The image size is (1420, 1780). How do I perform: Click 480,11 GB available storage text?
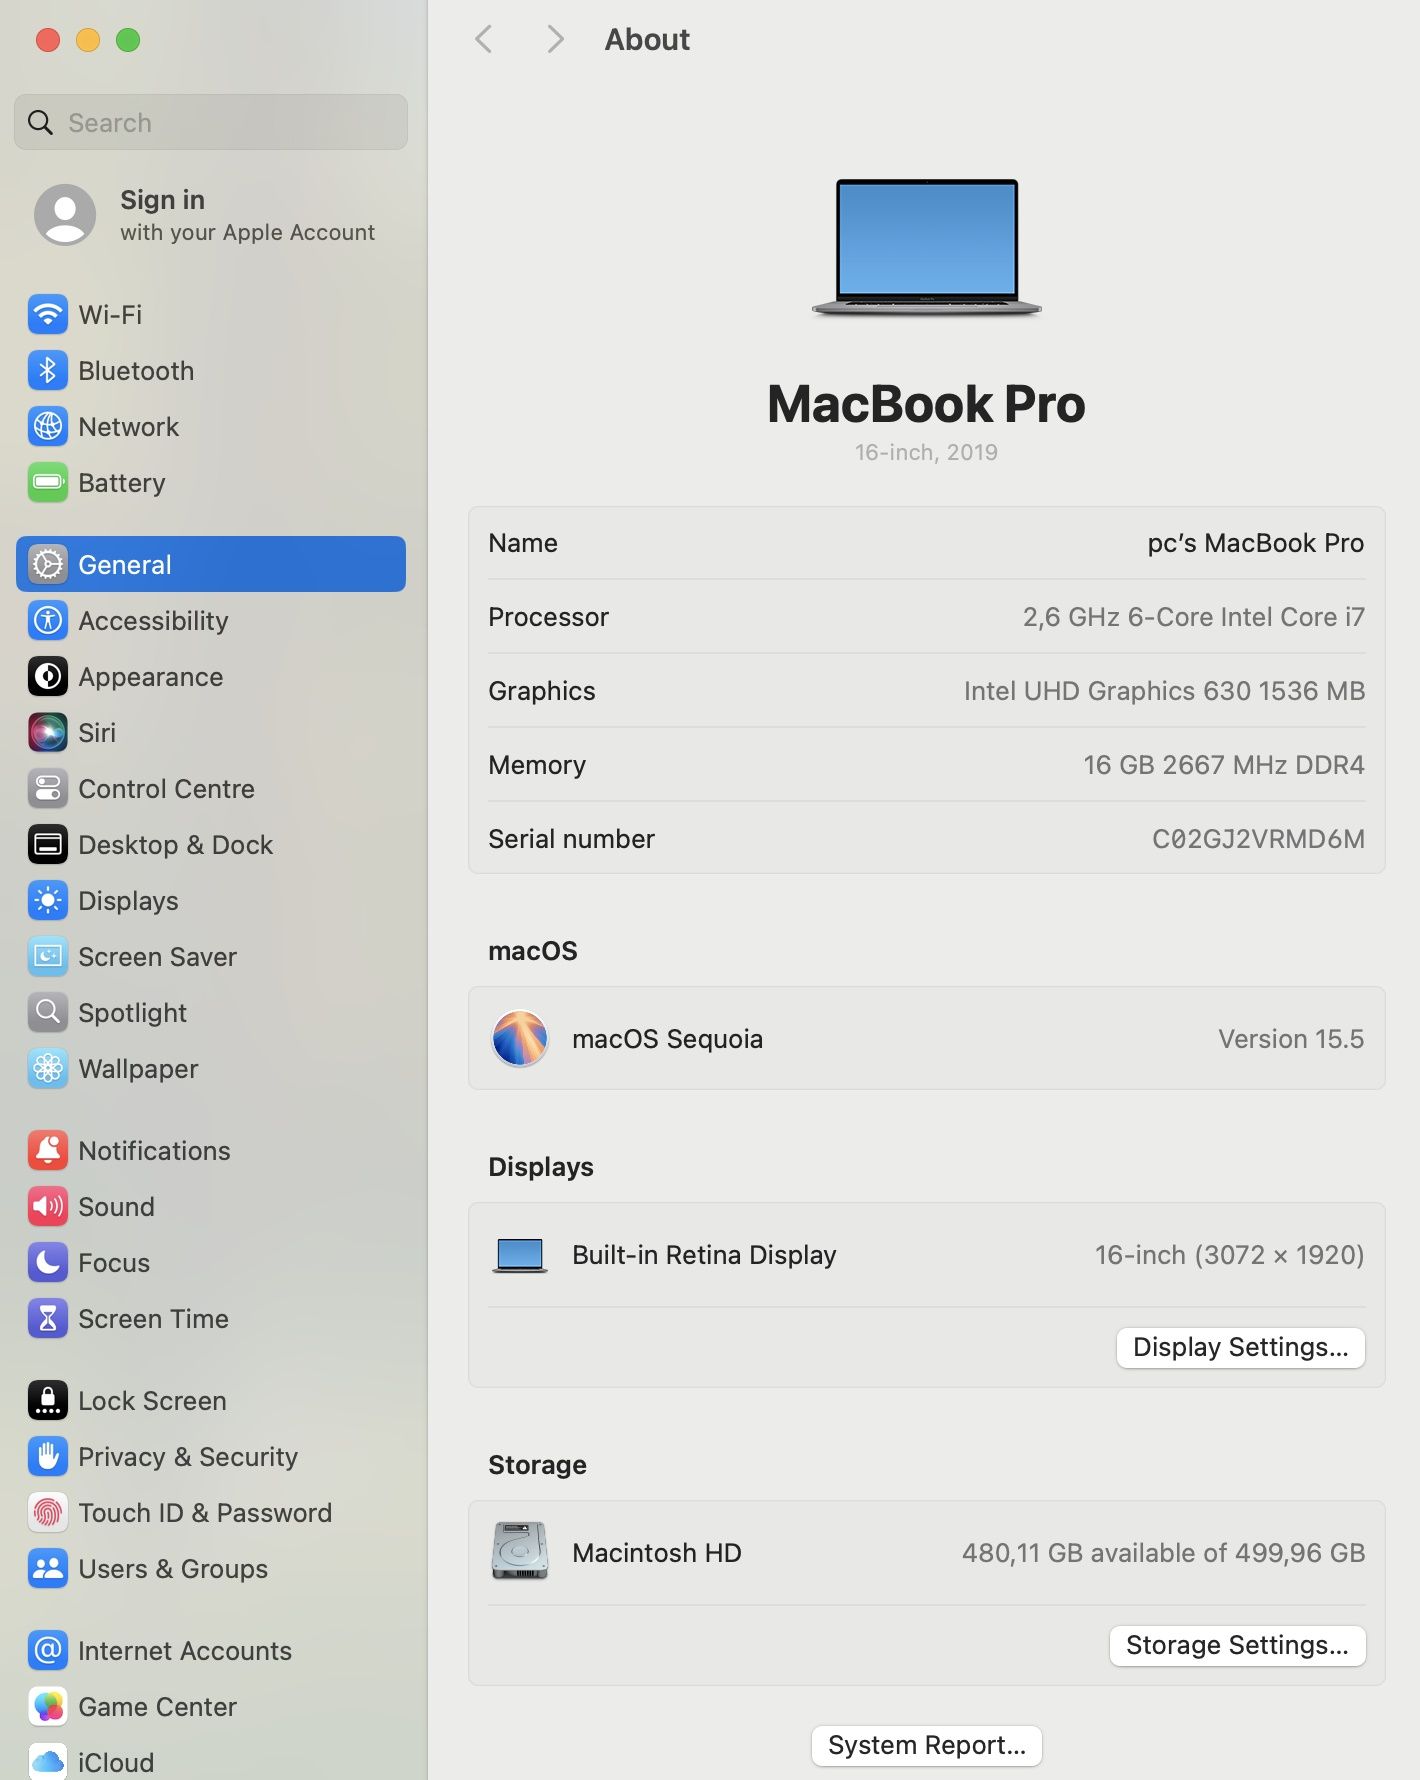[x=1163, y=1553]
